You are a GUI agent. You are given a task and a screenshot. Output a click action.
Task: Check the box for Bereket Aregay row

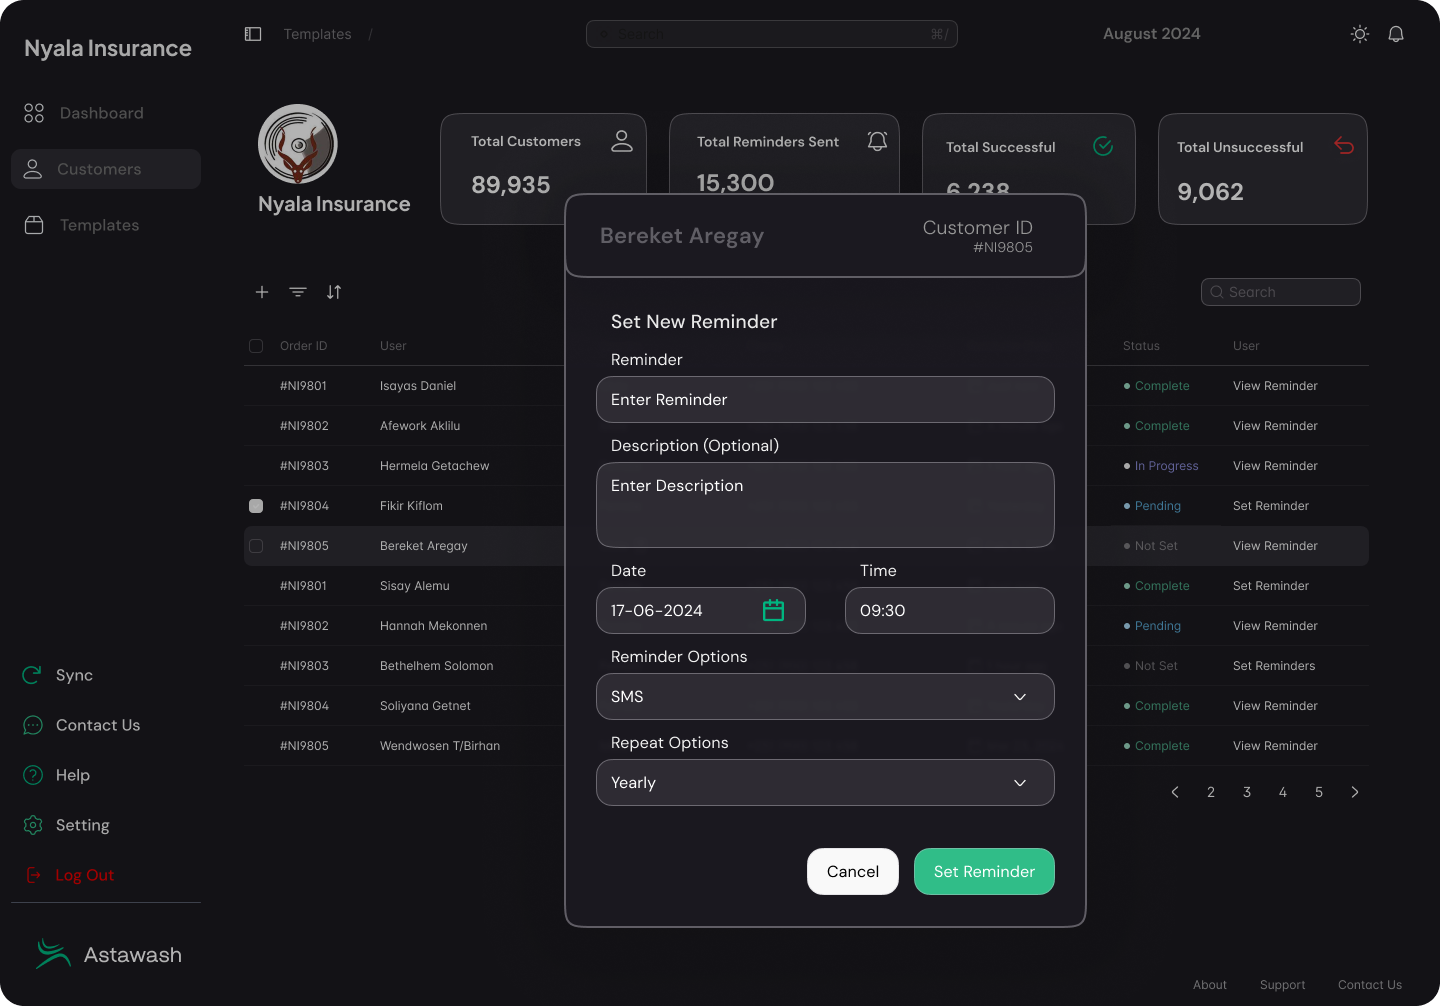(256, 546)
